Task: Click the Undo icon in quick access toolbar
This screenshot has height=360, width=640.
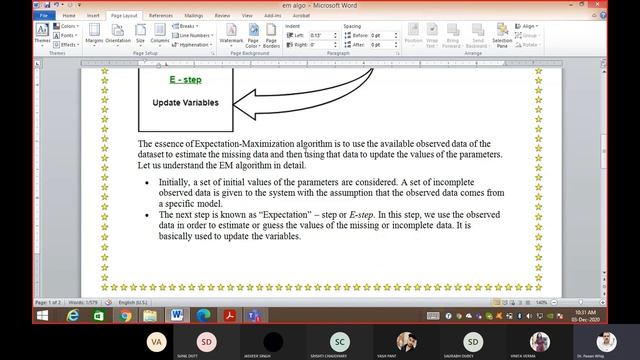Action: (56, 5)
